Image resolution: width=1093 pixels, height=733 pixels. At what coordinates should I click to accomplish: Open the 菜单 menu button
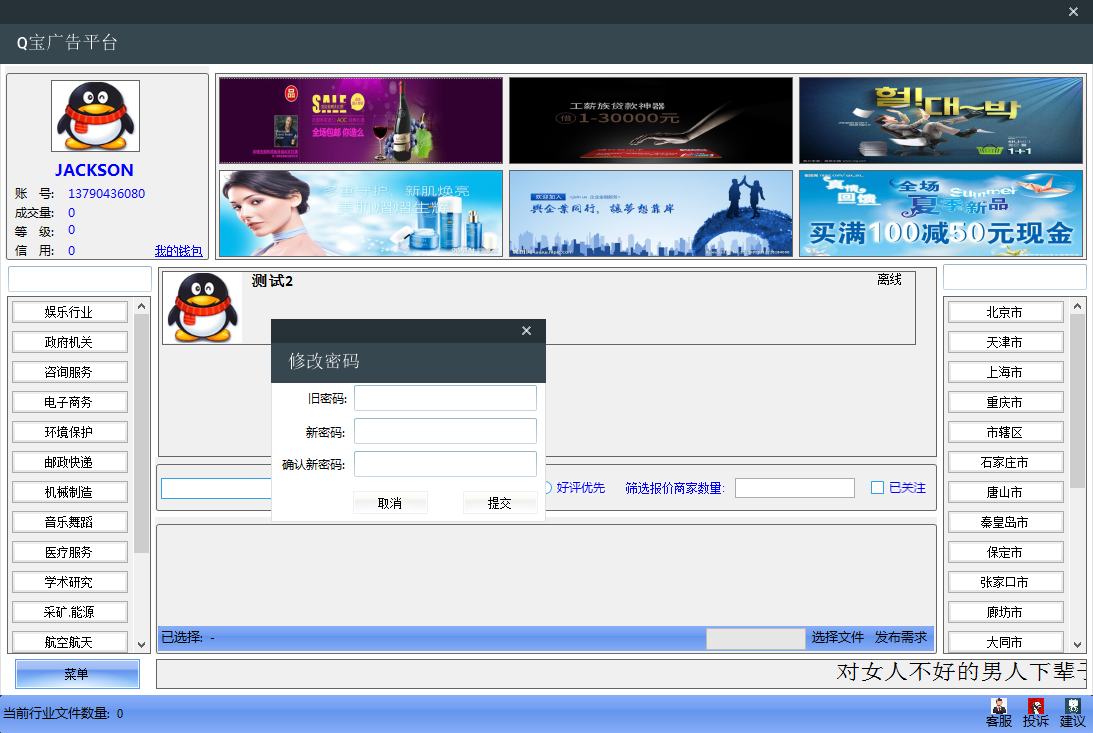(77, 674)
